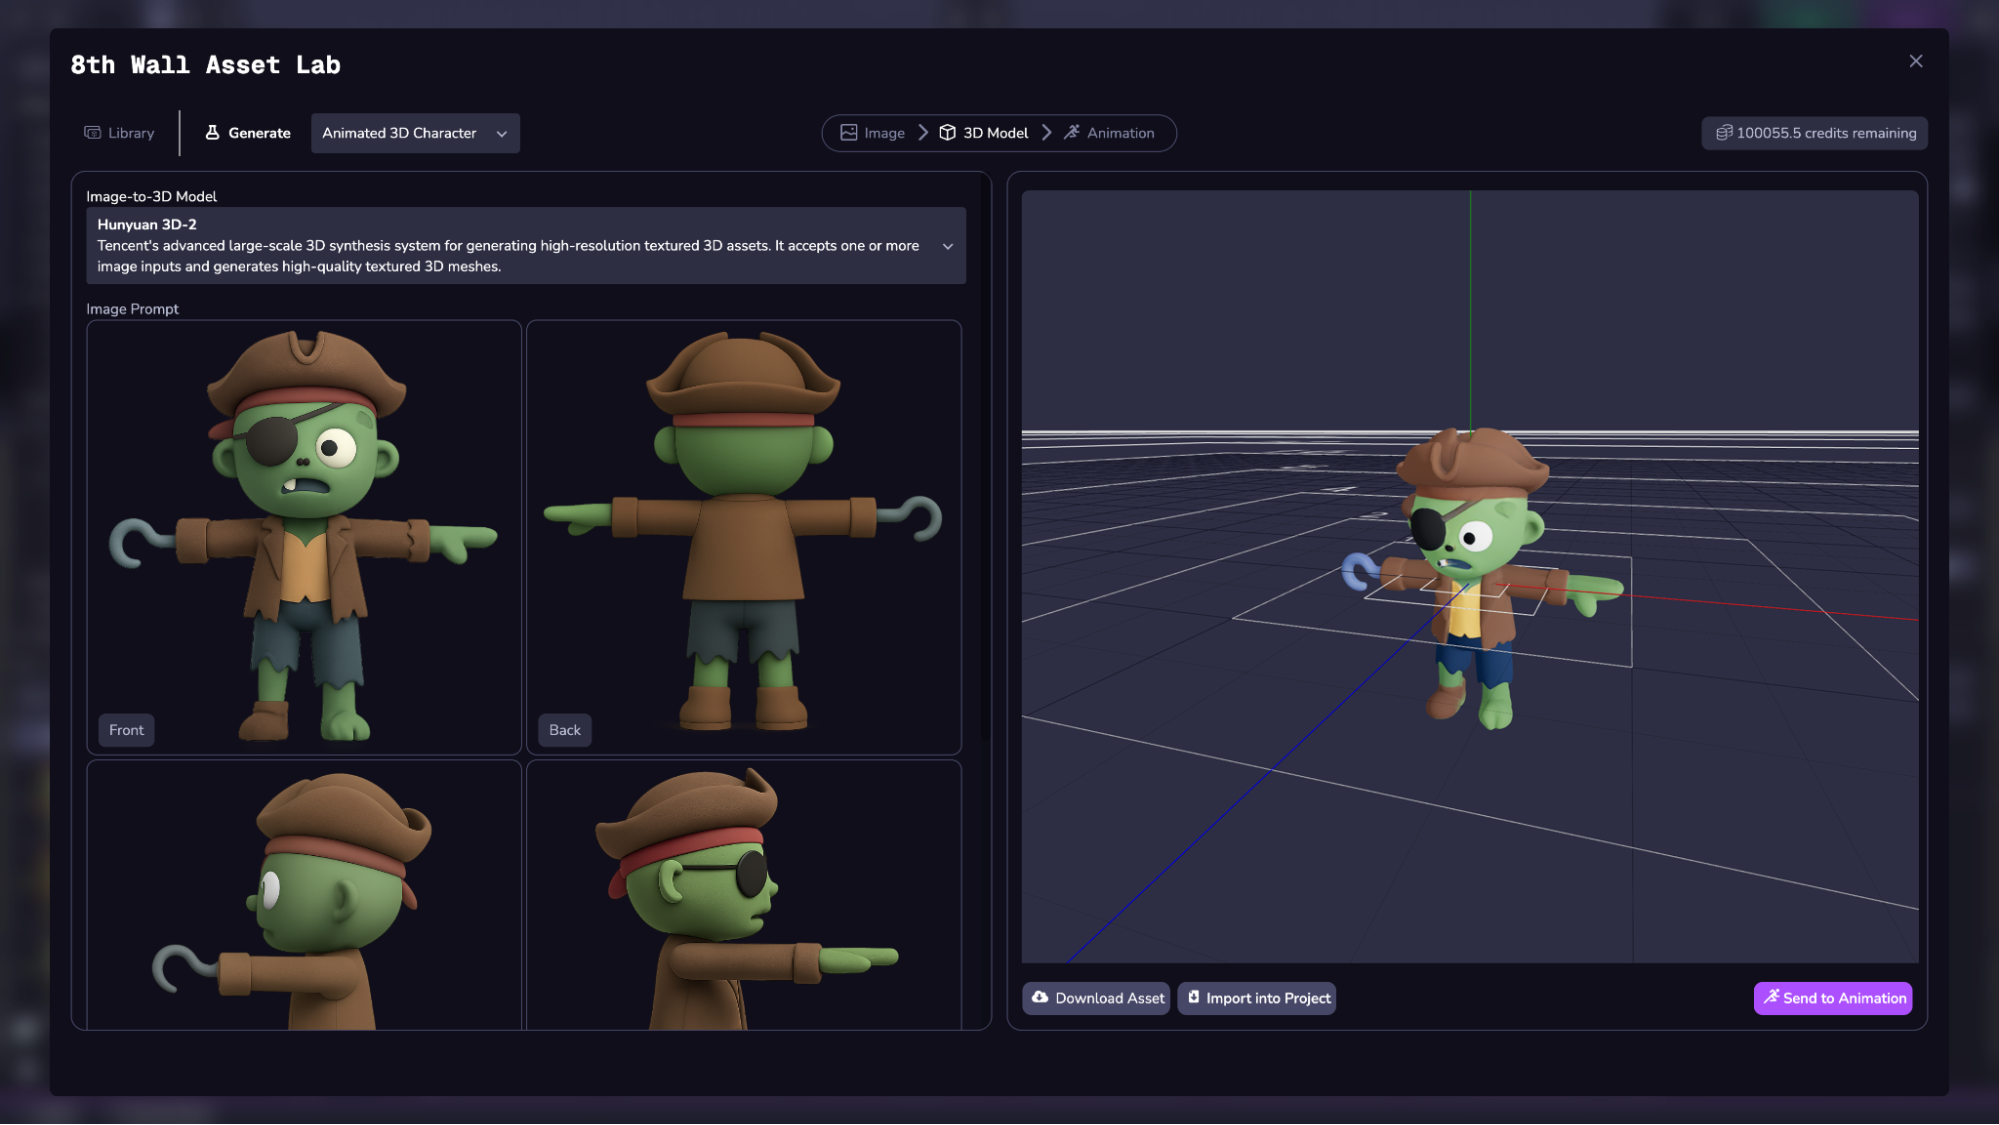This screenshot has height=1125, width=1999.
Task: Click the left side profile thumbnail
Action: coord(304,895)
